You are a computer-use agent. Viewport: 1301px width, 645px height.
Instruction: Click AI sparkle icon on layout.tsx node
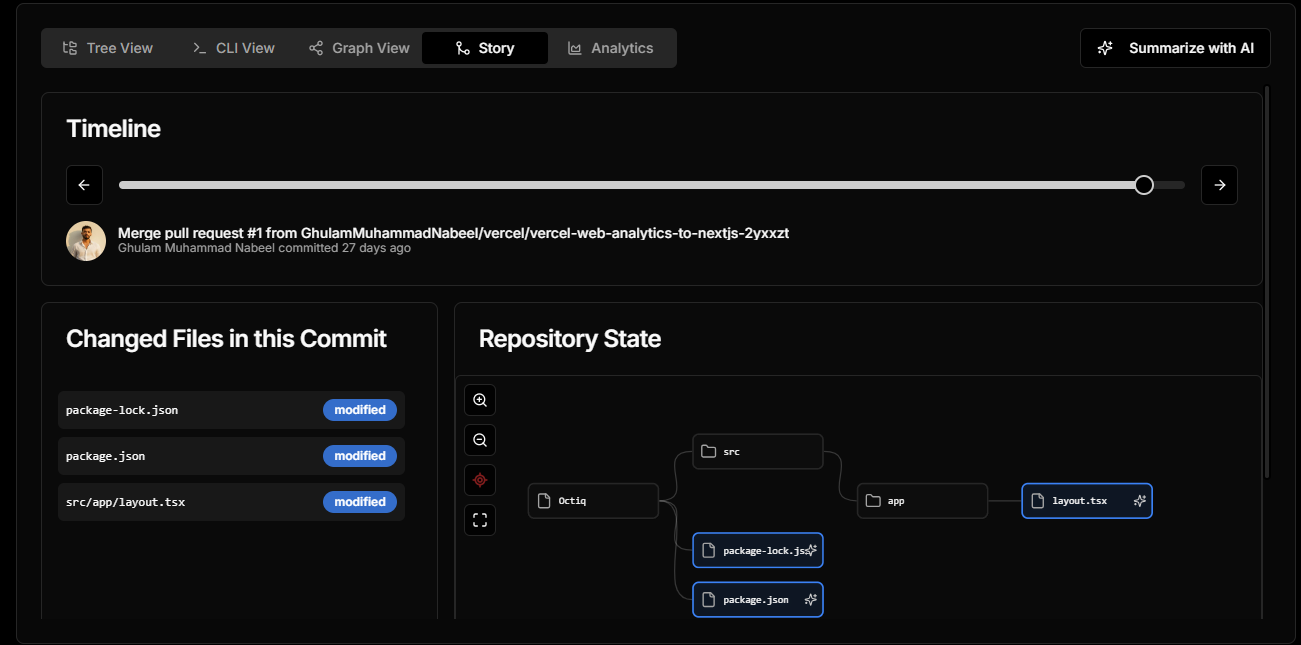[1139, 501]
